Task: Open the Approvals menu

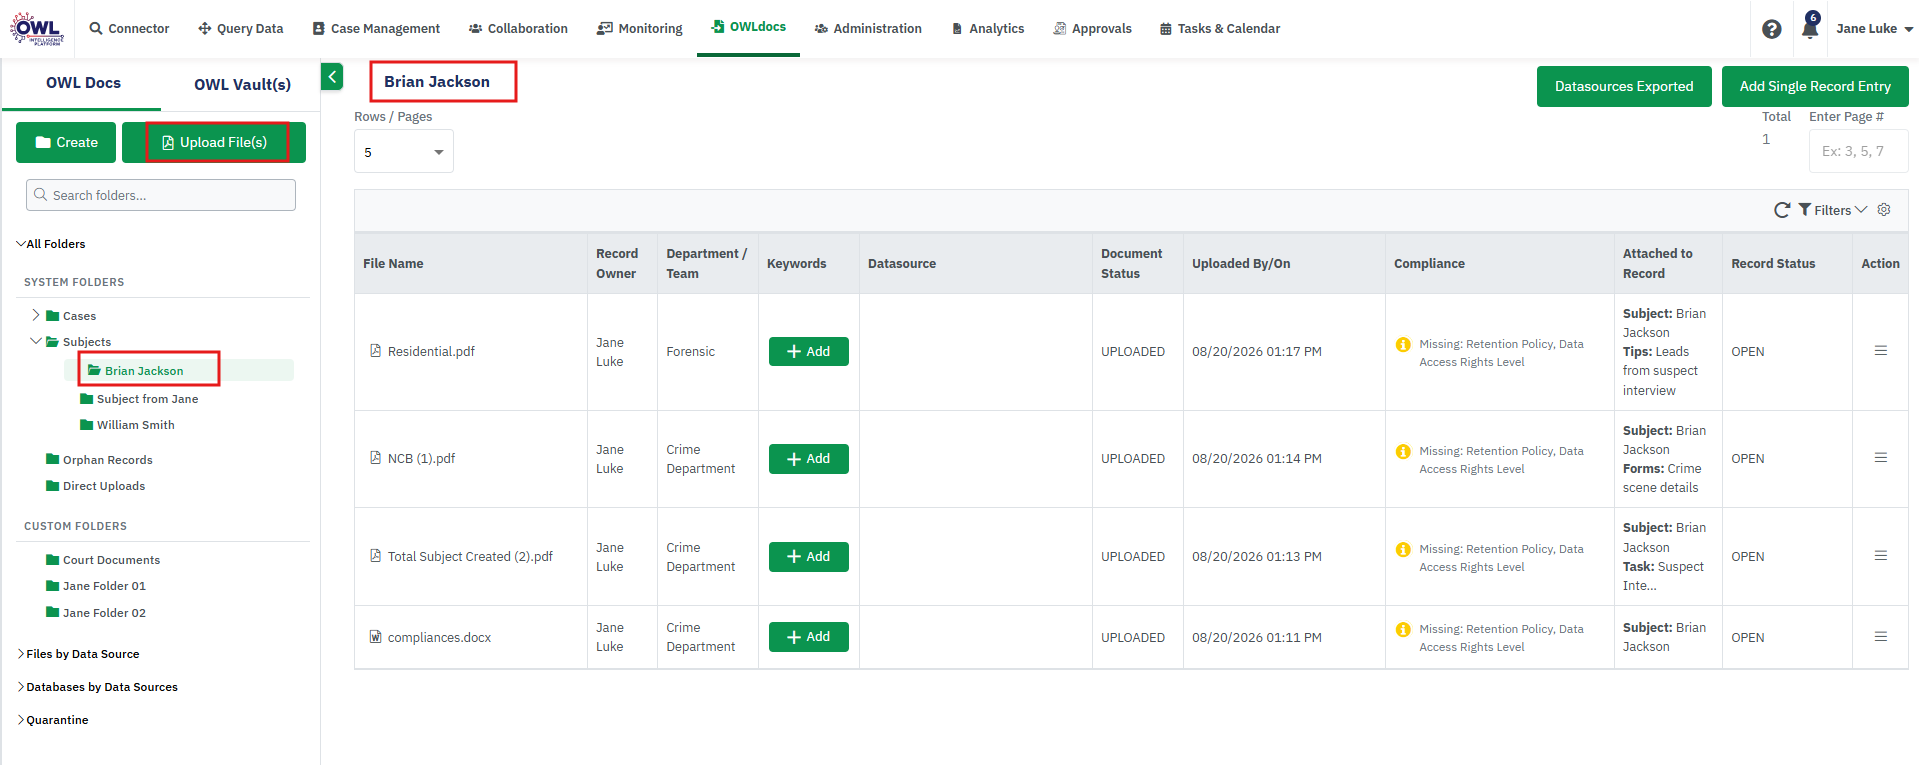Action: click(1092, 29)
